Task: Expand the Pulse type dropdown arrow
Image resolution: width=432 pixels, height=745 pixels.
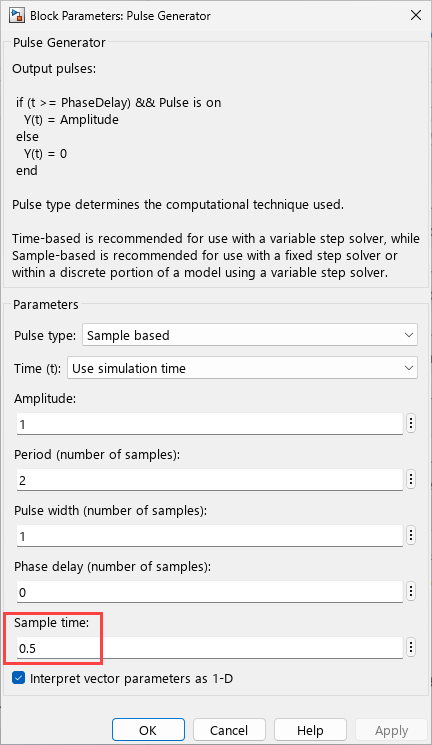Action: tap(409, 335)
